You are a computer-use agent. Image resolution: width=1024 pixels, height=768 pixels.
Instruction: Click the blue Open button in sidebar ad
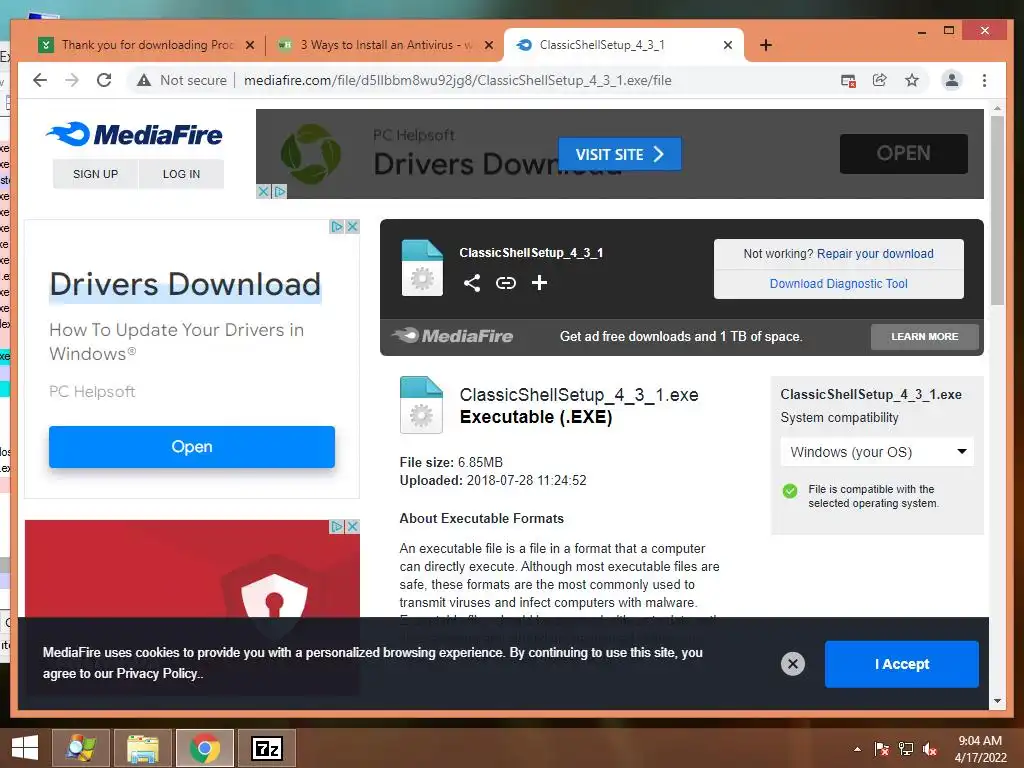[192, 447]
